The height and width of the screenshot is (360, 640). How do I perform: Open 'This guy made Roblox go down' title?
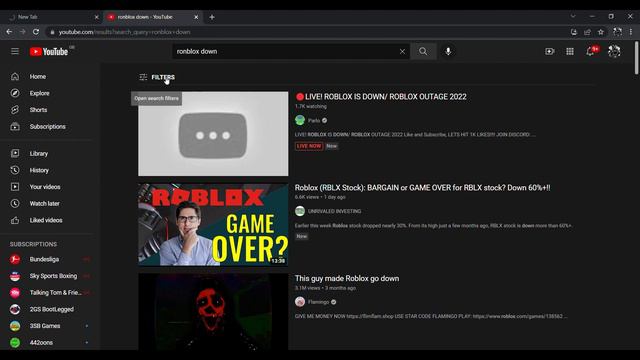point(347,278)
